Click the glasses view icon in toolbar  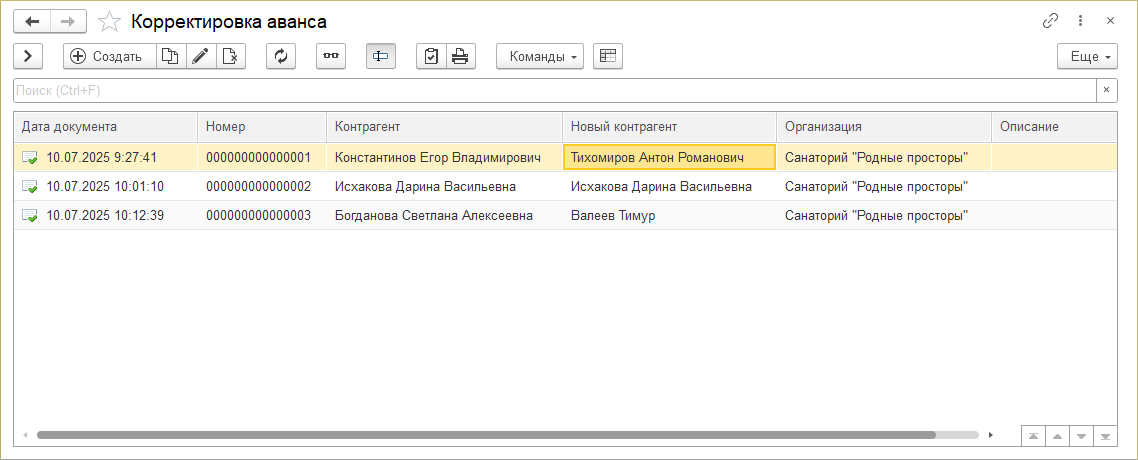click(x=330, y=57)
